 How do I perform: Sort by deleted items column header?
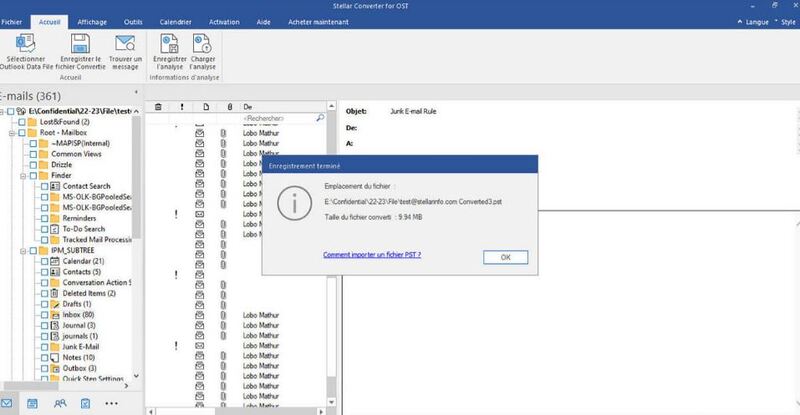(158, 107)
